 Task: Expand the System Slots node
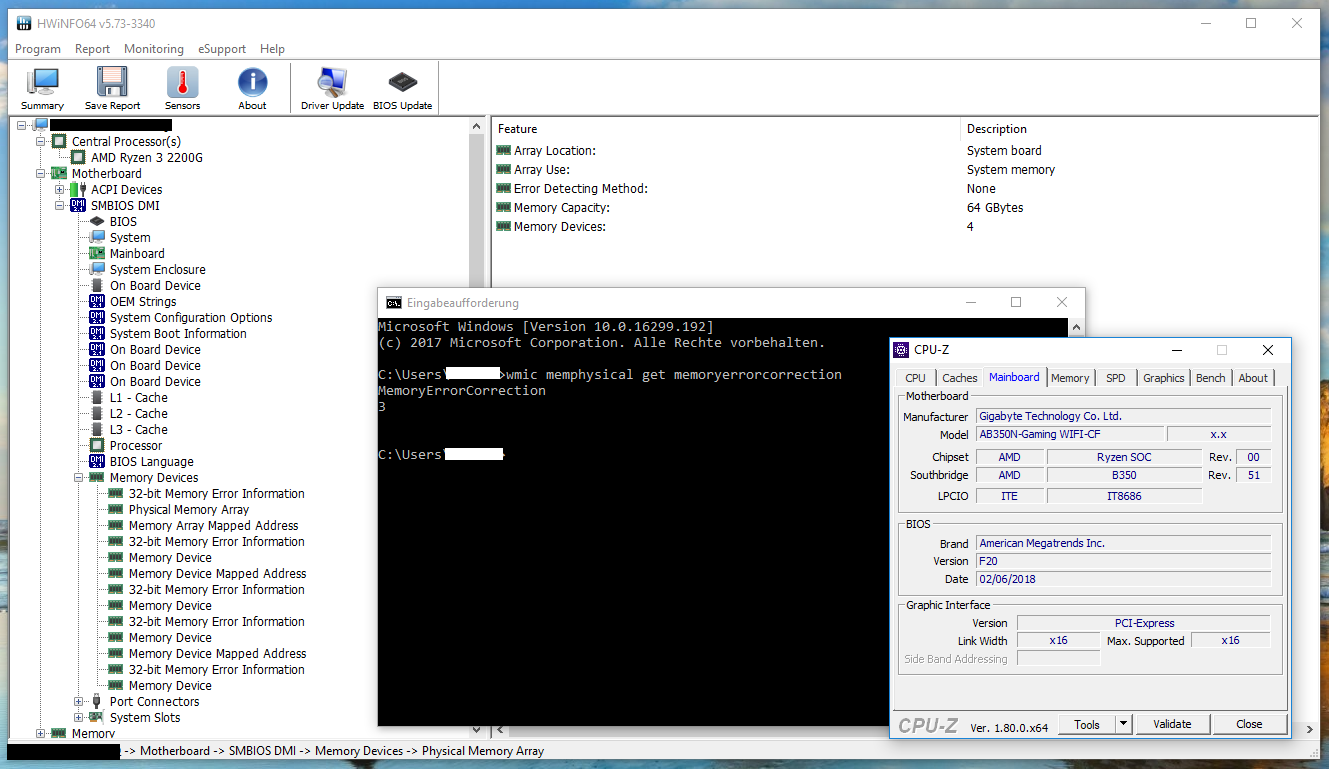pyautogui.click(x=79, y=718)
